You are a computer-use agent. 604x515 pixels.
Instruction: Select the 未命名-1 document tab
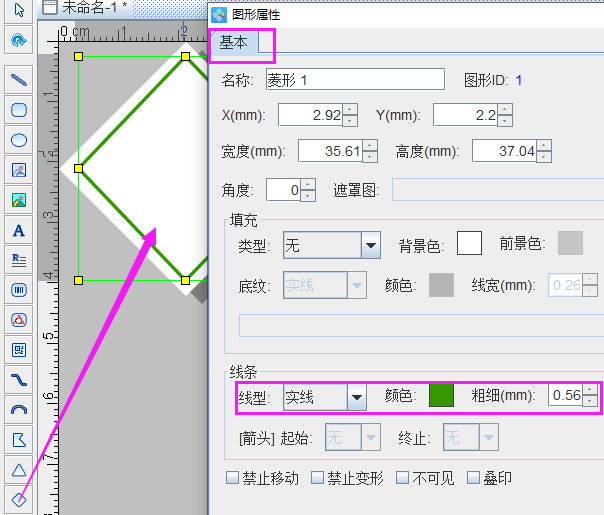[94, 7]
